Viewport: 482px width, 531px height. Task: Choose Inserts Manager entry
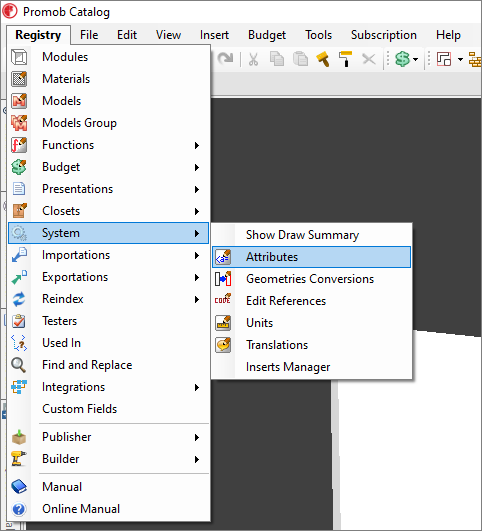click(311, 367)
